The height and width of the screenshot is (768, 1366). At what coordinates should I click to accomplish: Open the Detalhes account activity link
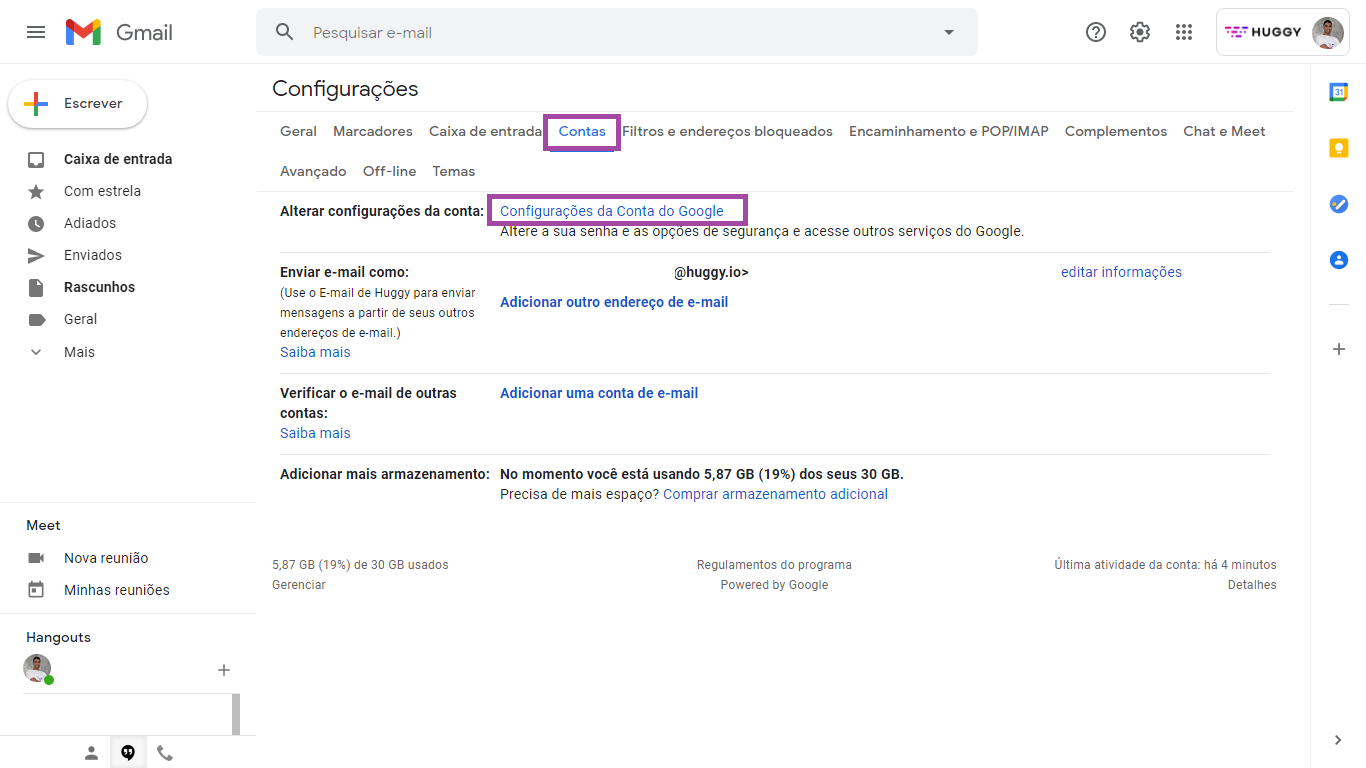(1252, 585)
